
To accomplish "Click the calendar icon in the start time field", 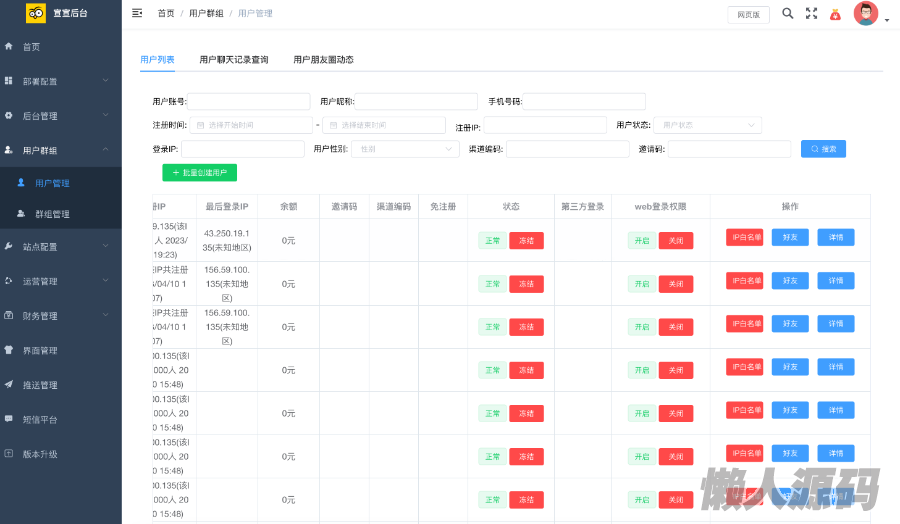I will point(200,125).
